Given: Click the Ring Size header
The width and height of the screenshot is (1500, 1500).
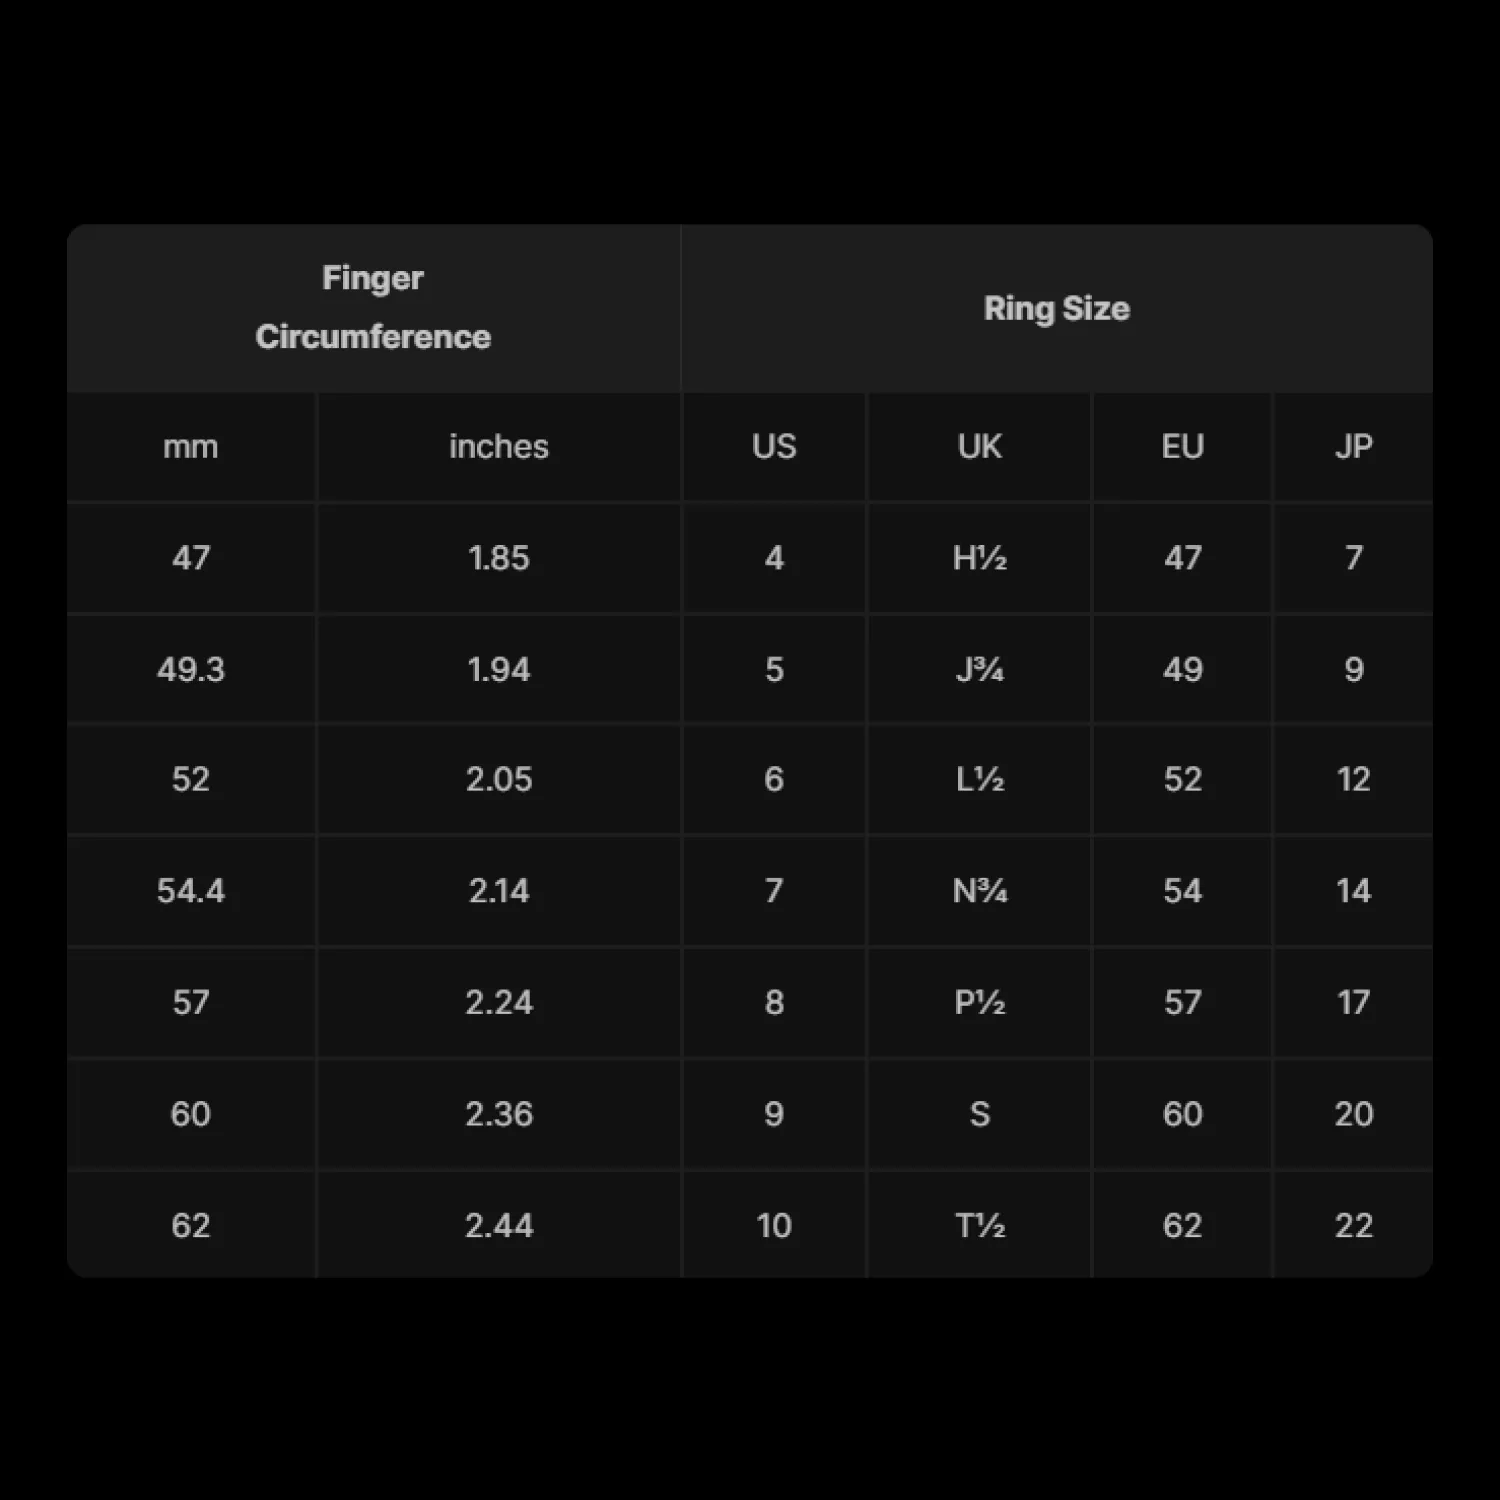Looking at the screenshot, I should coord(1056,308).
